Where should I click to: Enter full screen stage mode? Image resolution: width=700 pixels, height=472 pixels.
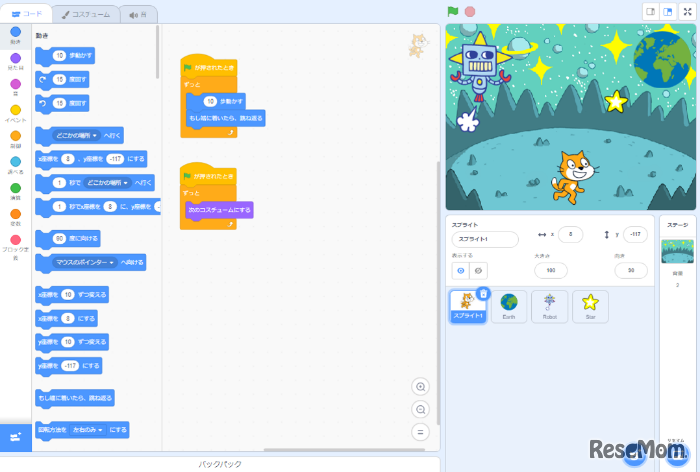(688, 12)
